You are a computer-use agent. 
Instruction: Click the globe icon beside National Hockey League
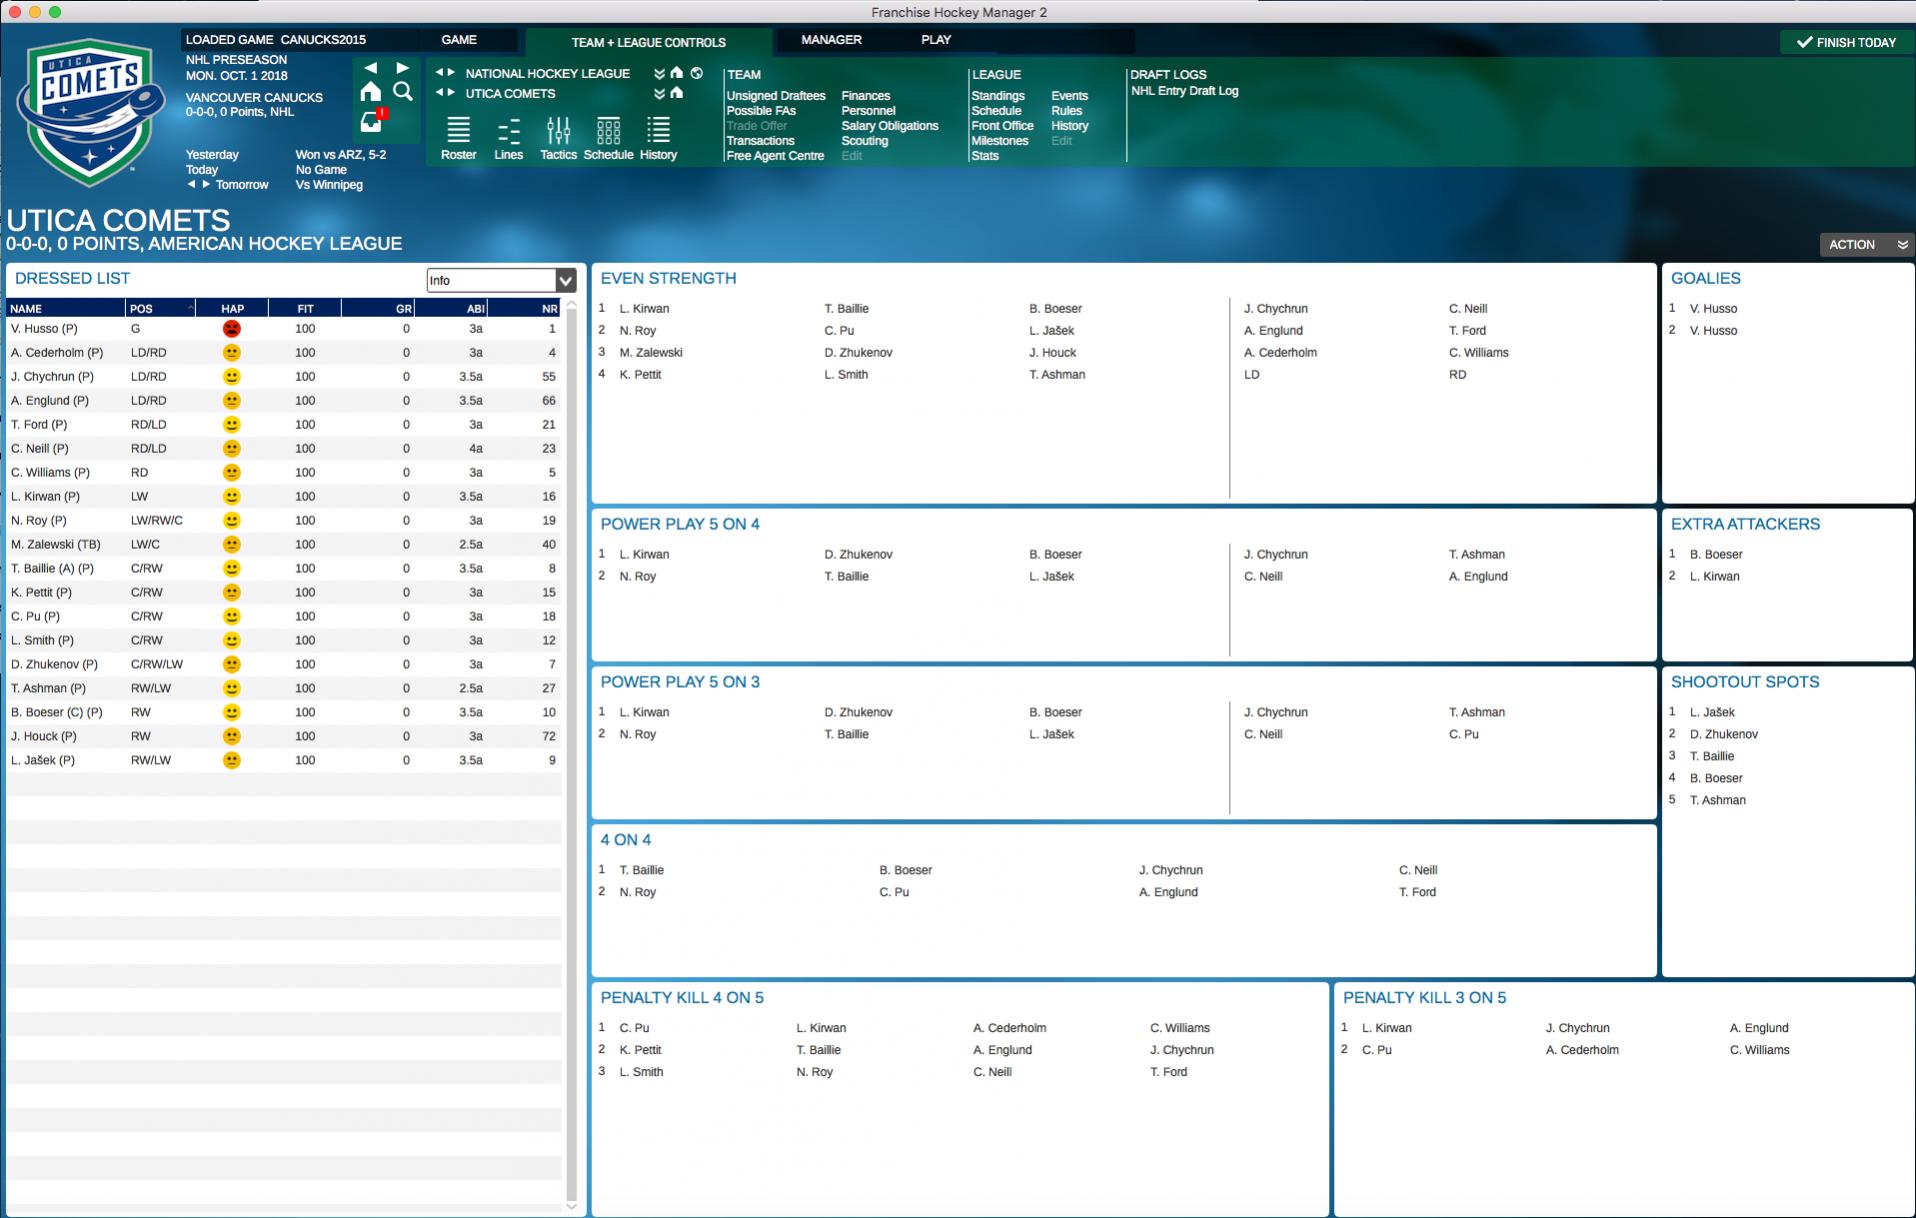click(697, 73)
